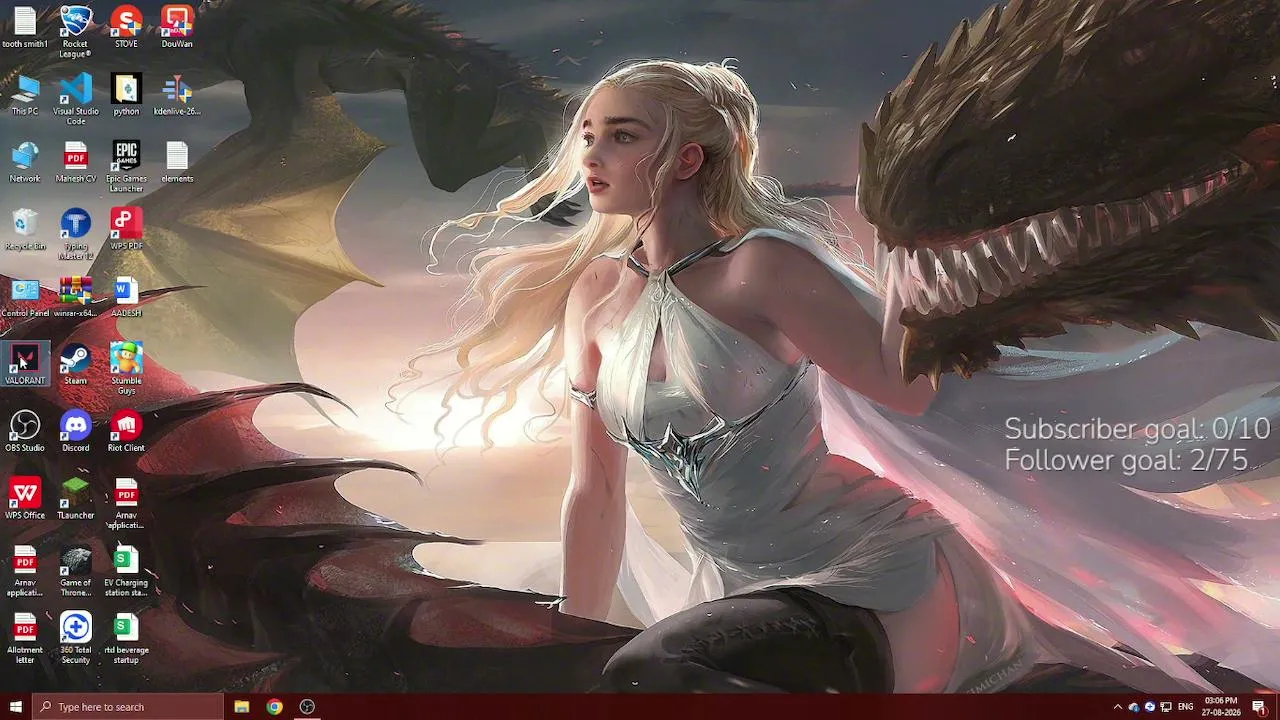The width and height of the screenshot is (1280, 720).
Task: Open the network status tray icon
Action: click(1166, 707)
